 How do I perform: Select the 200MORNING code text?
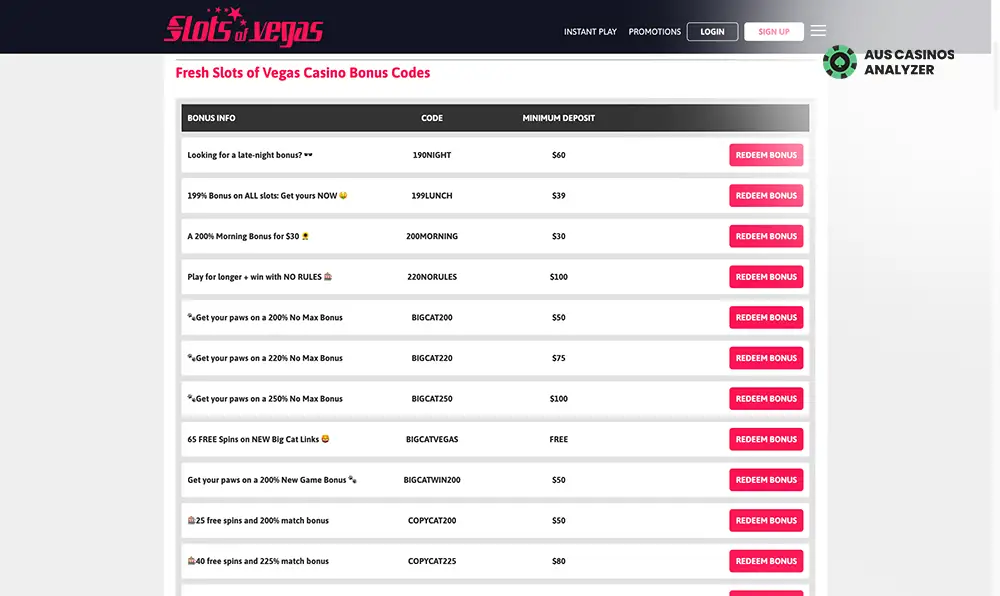pos(432,236)
